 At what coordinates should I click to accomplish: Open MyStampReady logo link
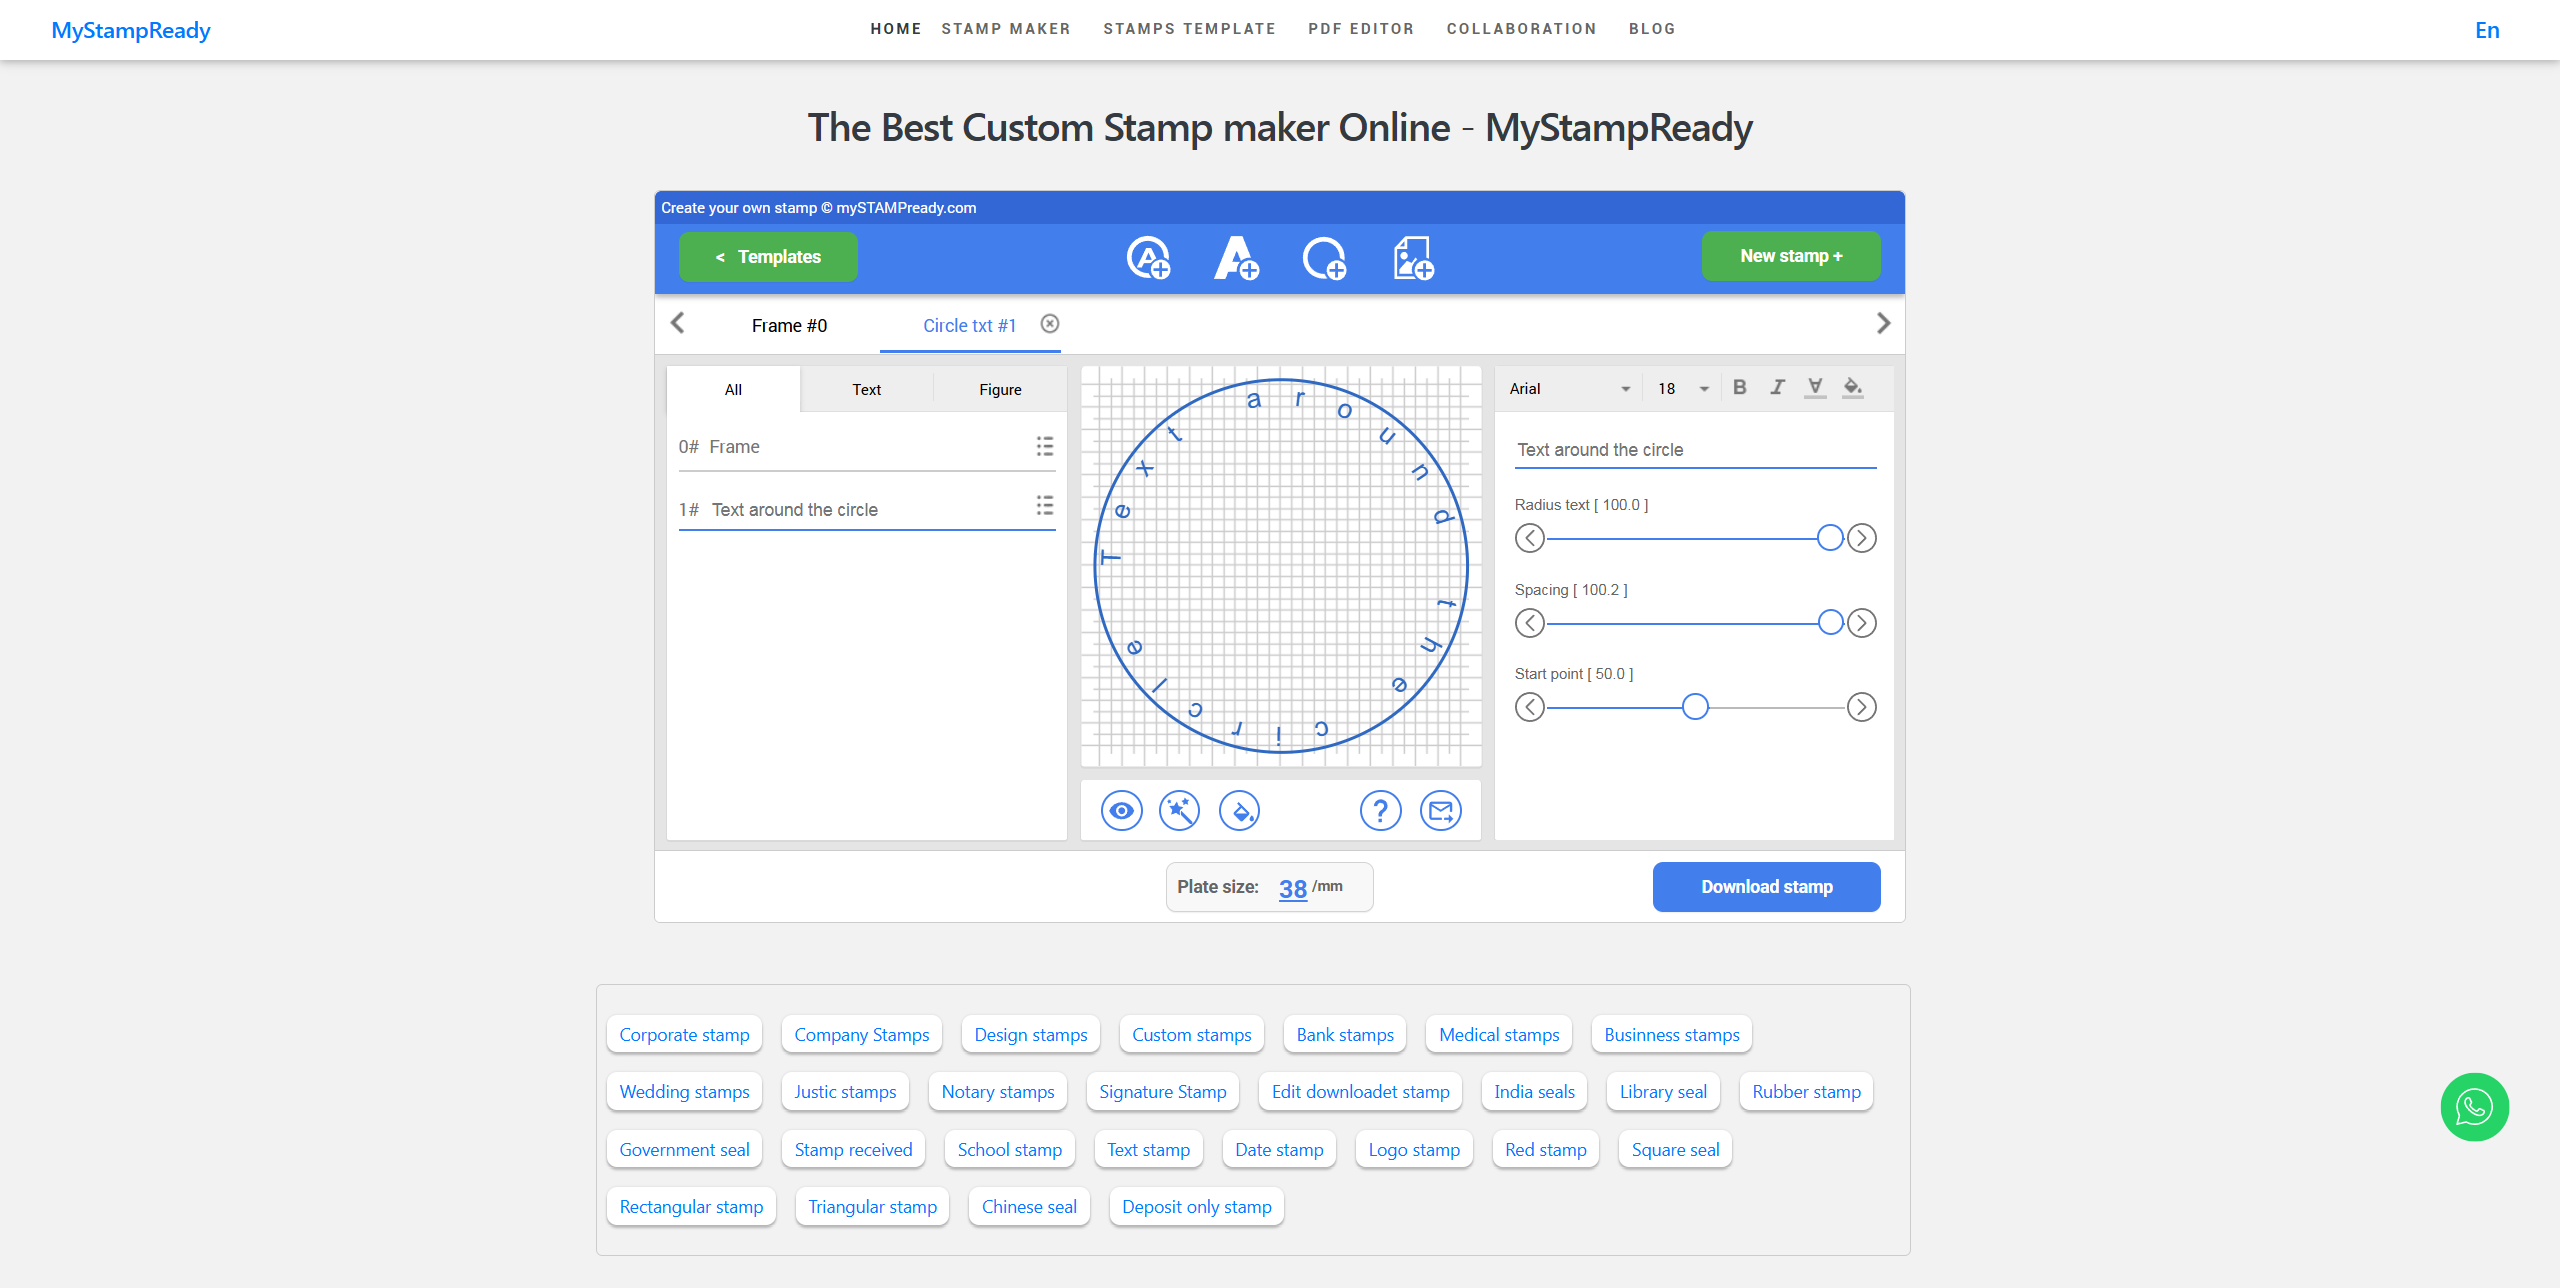point(131,30)
